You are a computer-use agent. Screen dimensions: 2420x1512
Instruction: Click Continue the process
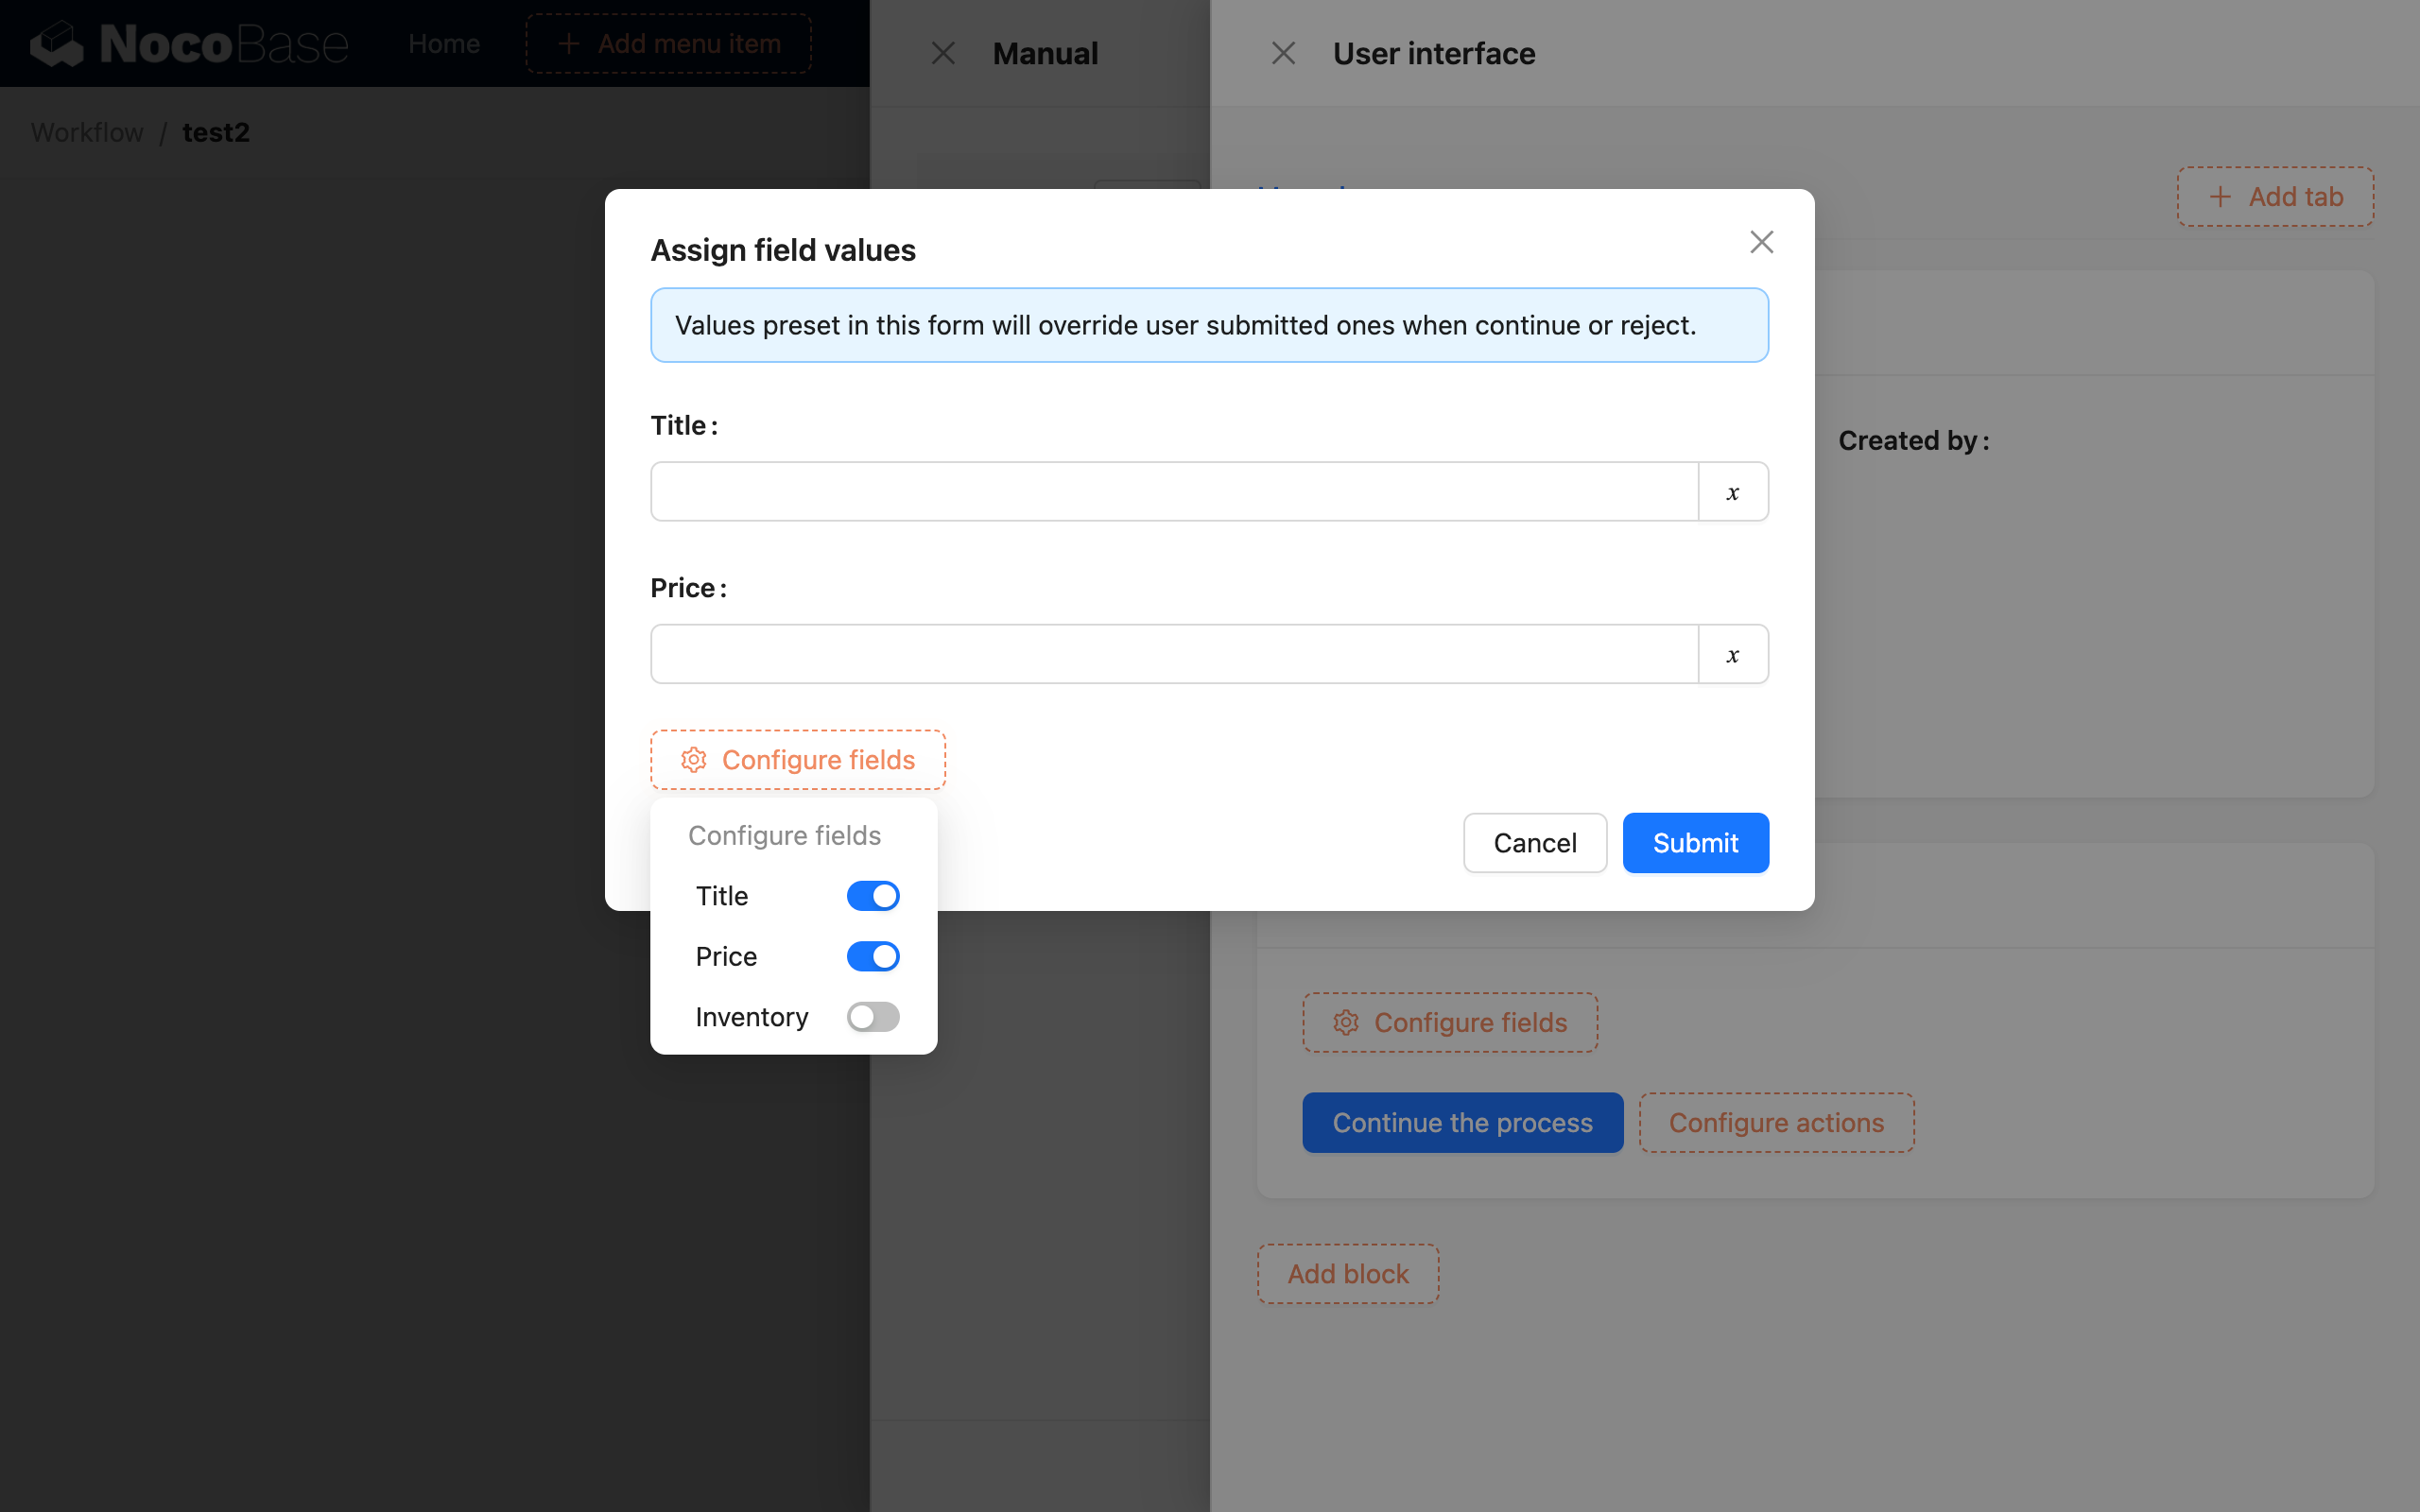(1461, 1122)
